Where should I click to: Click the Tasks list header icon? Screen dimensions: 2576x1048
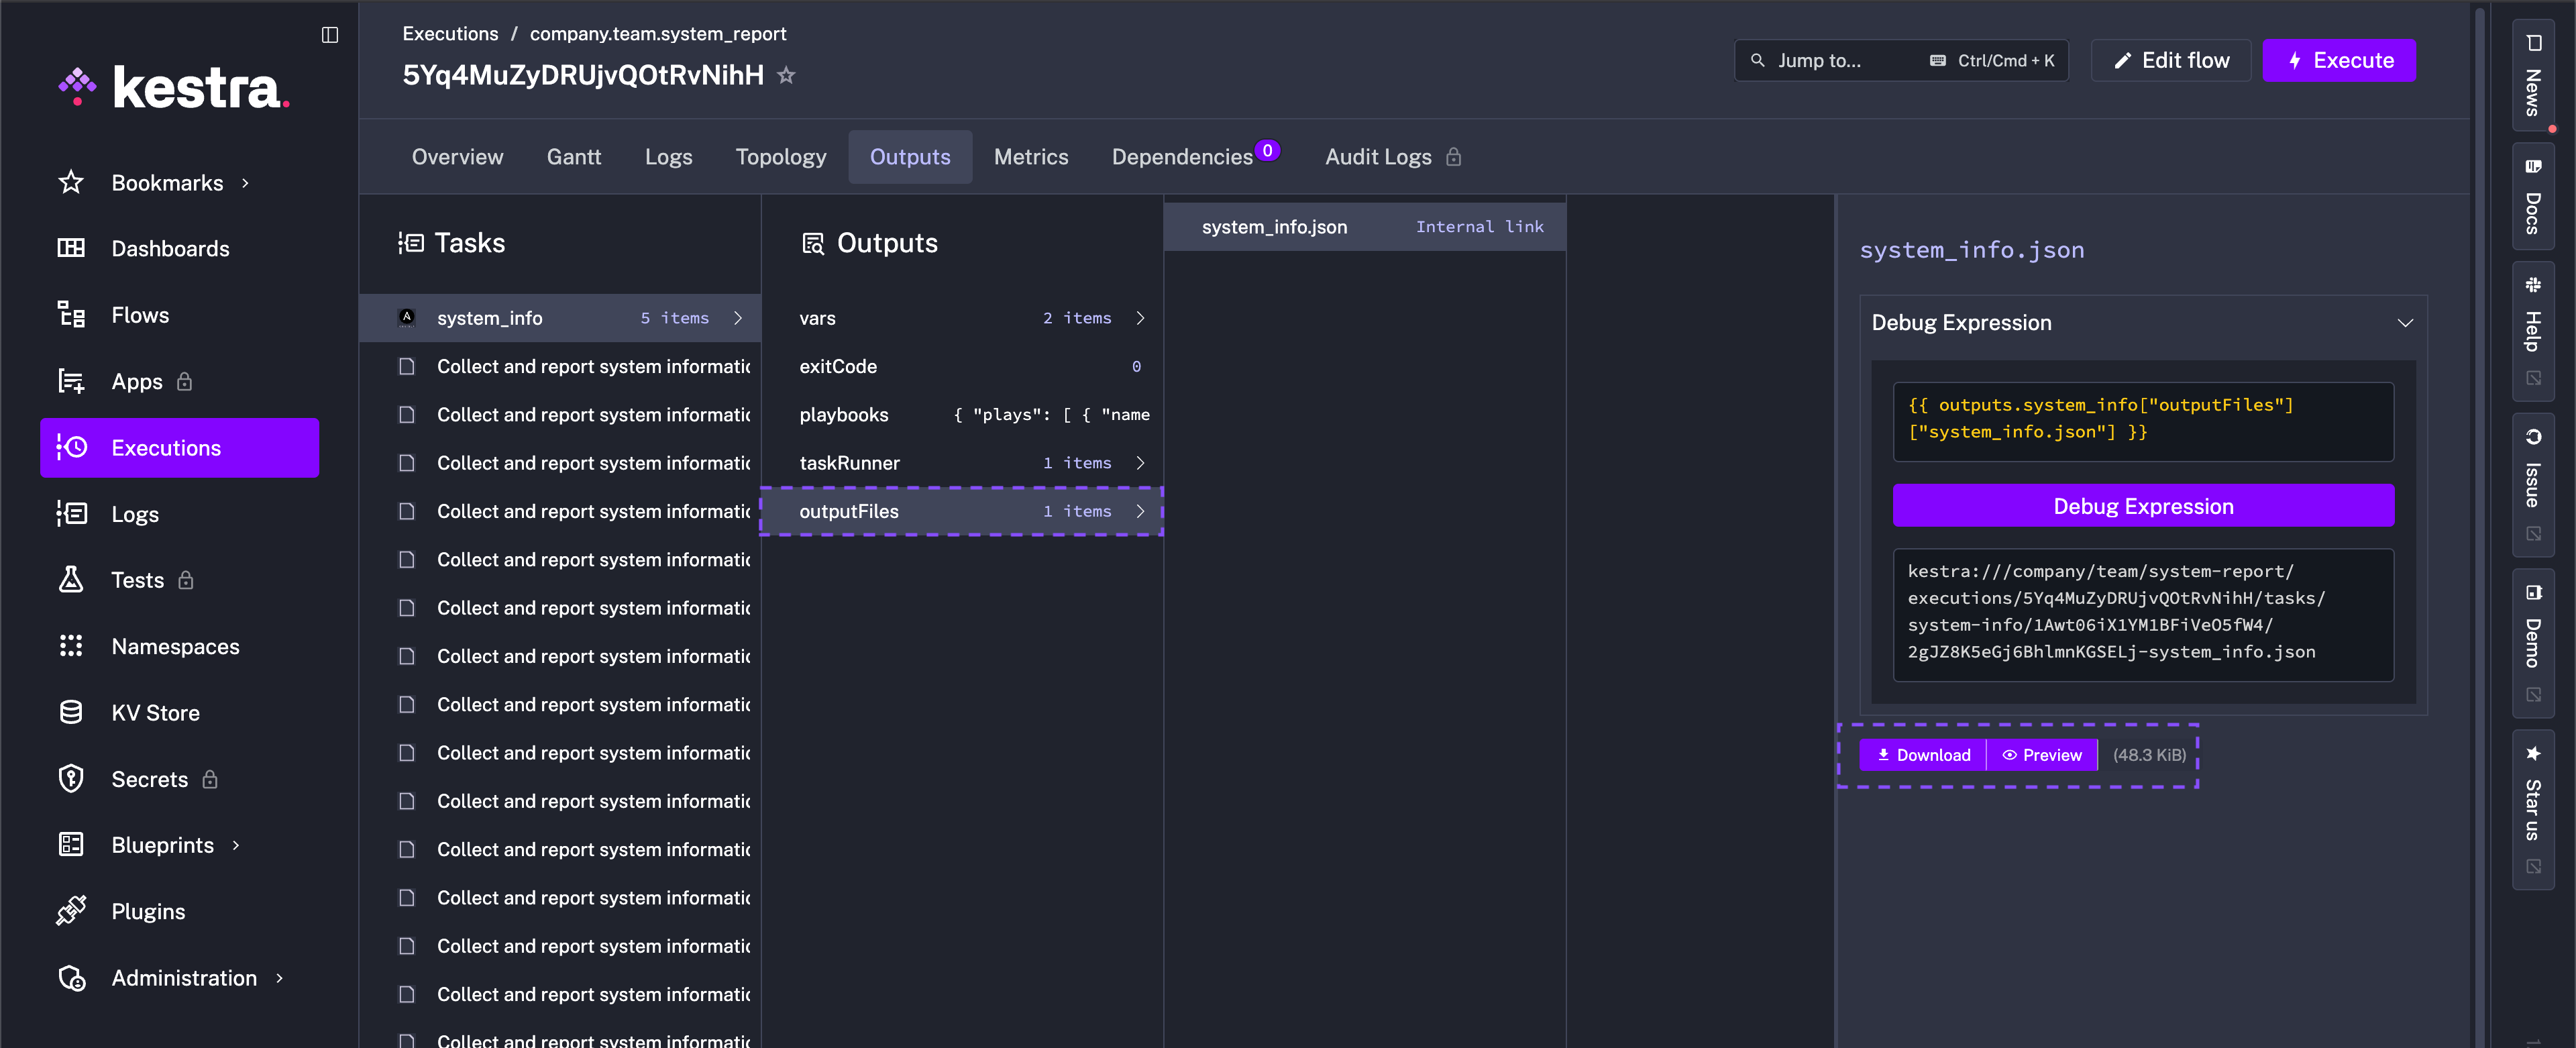(x=410, y=243)
